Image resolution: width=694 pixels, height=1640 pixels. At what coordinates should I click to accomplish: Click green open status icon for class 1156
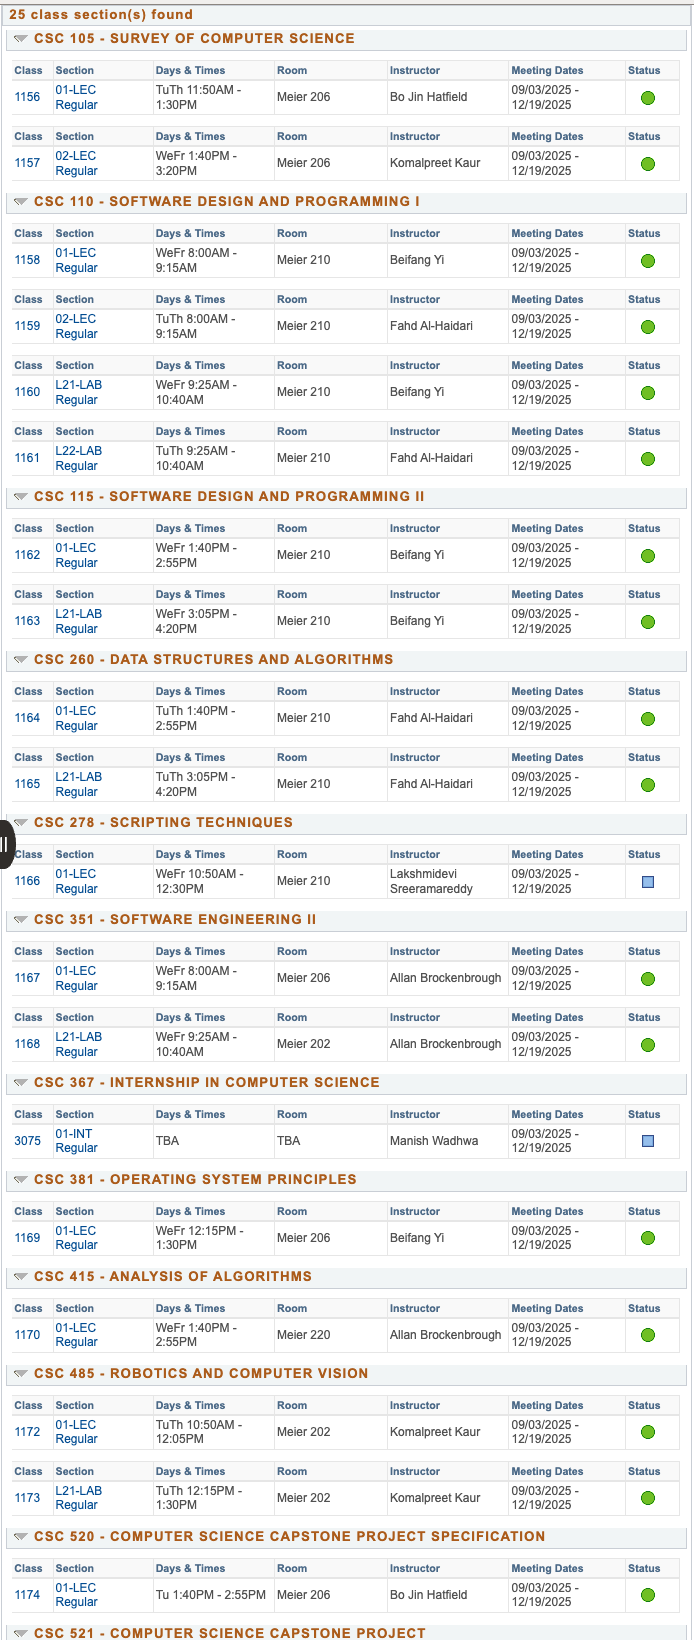(648, 98)
